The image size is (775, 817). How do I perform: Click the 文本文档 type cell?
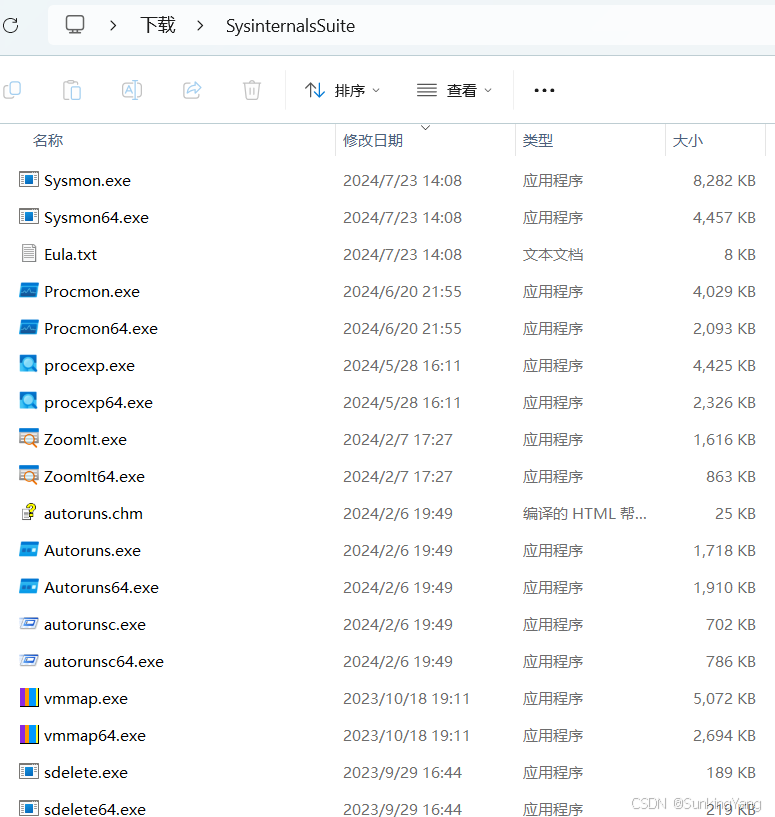(553, 255)
